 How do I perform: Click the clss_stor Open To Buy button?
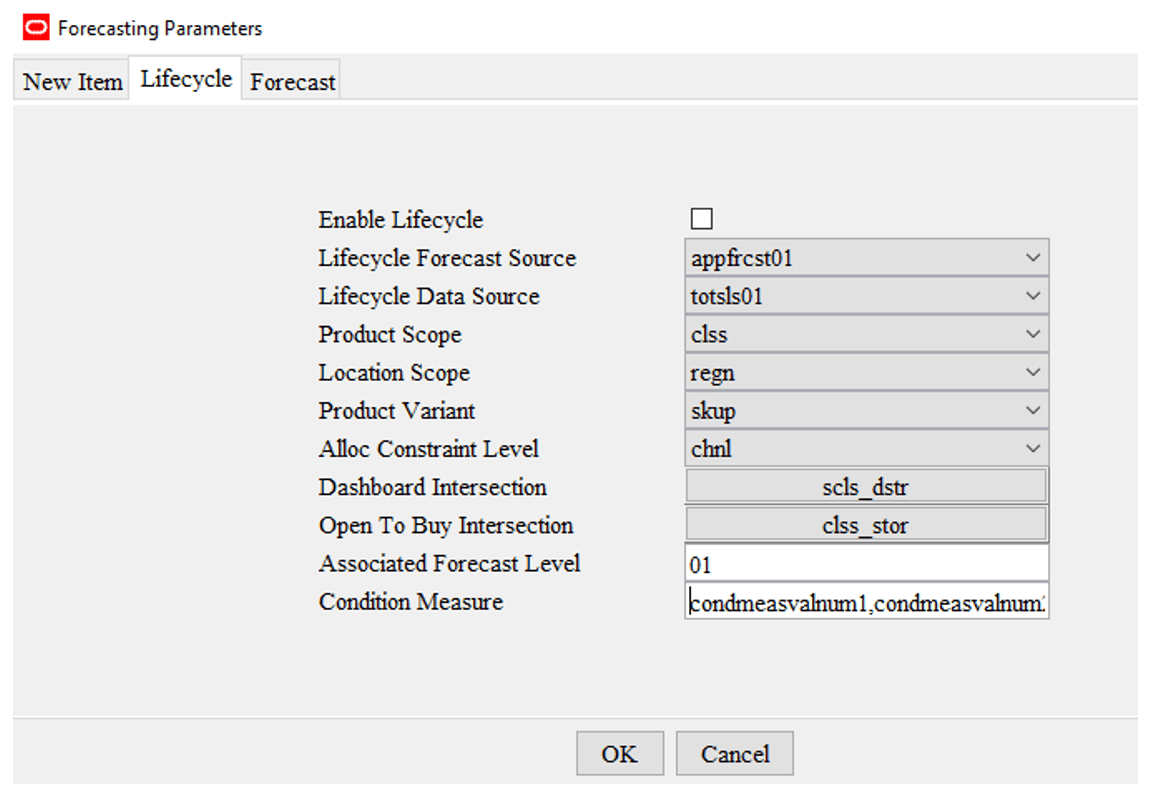(x=865, y=524)
